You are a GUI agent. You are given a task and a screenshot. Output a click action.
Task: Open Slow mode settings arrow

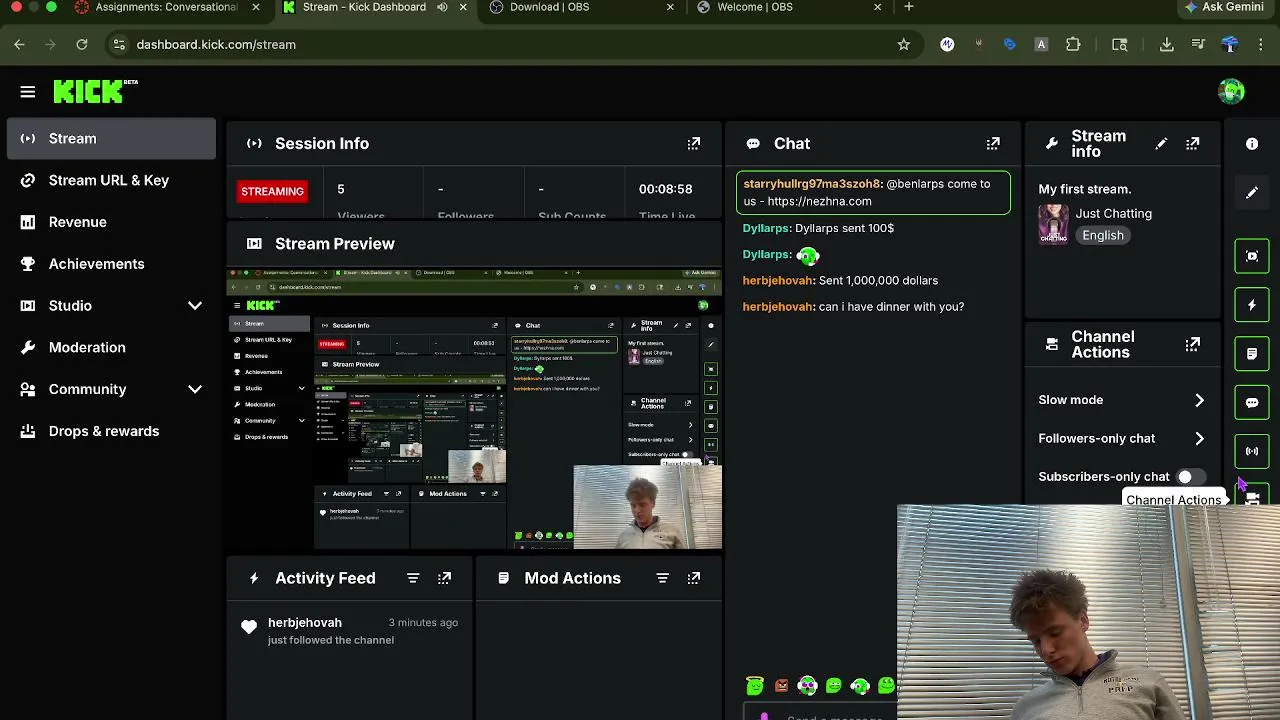click(x=1199, y=400)
